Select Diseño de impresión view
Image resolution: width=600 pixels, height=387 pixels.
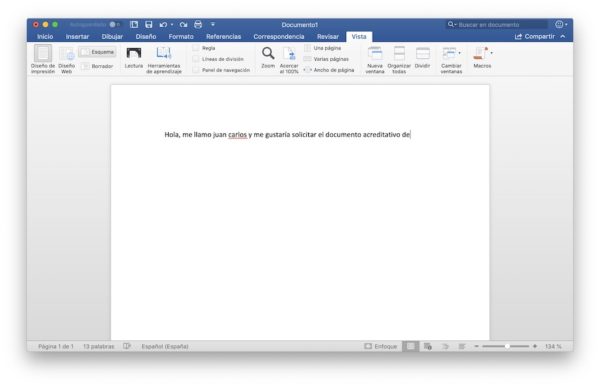[43, 59]
